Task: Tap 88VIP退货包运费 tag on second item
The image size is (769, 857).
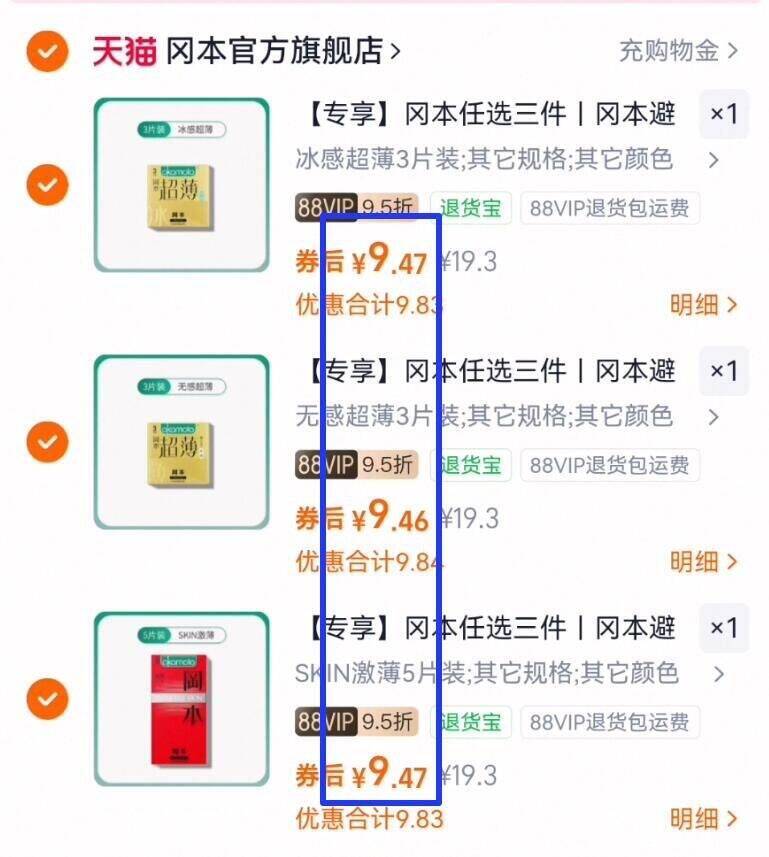Action: pos(610,465)
